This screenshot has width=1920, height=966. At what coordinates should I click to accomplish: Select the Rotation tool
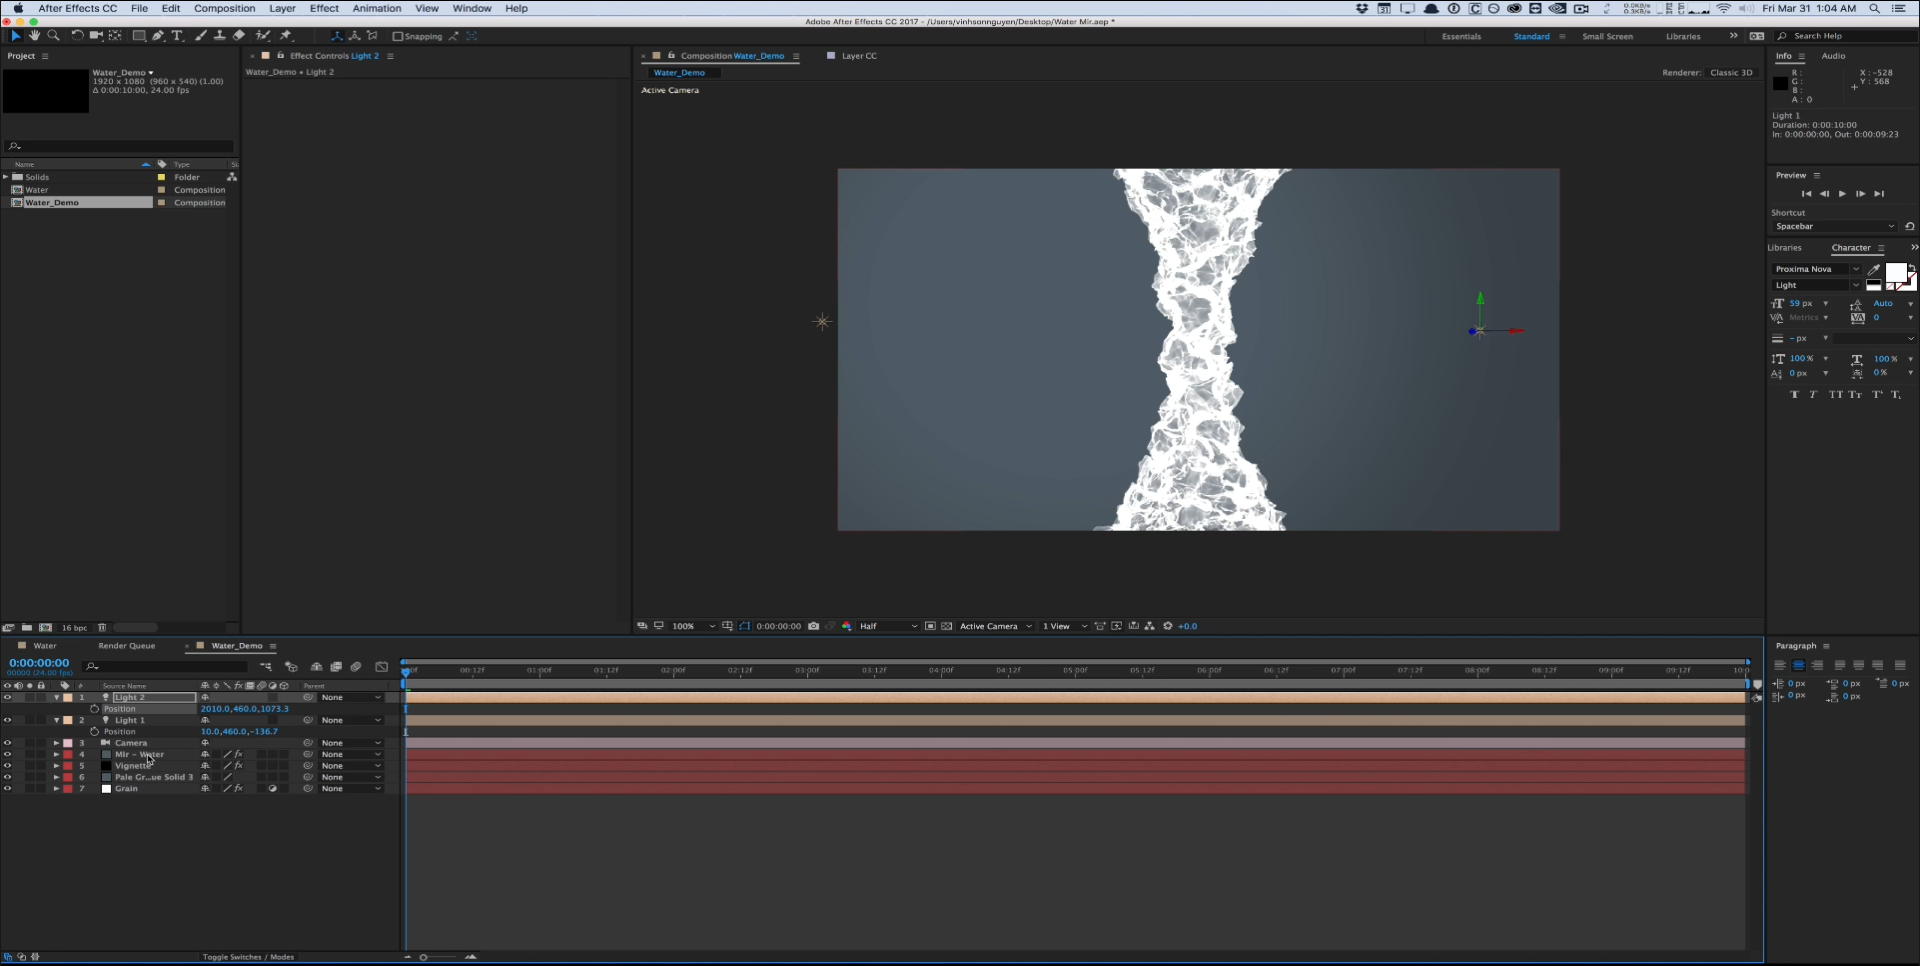click(77, 36)
